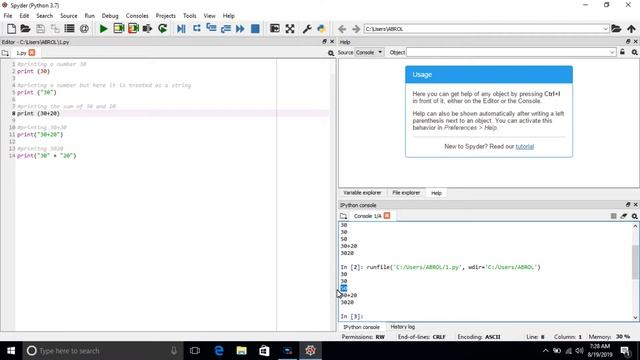The height and width of the screenshot is (360, 640).
Task: Start debugging with the debug file icon
Action: (x=181, y=29)
